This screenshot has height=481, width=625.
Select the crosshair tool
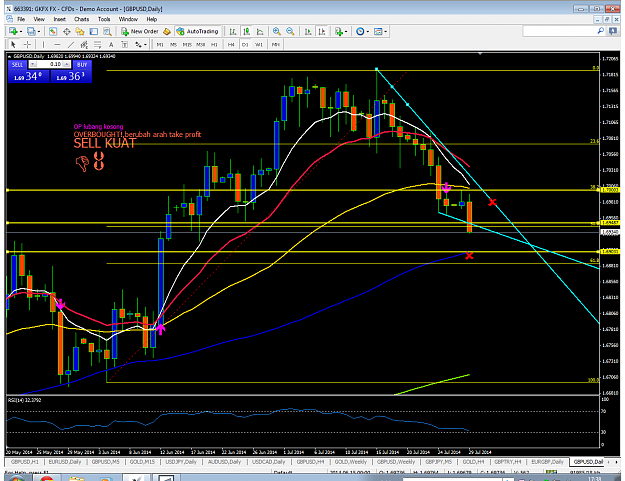tap(27, 45)
